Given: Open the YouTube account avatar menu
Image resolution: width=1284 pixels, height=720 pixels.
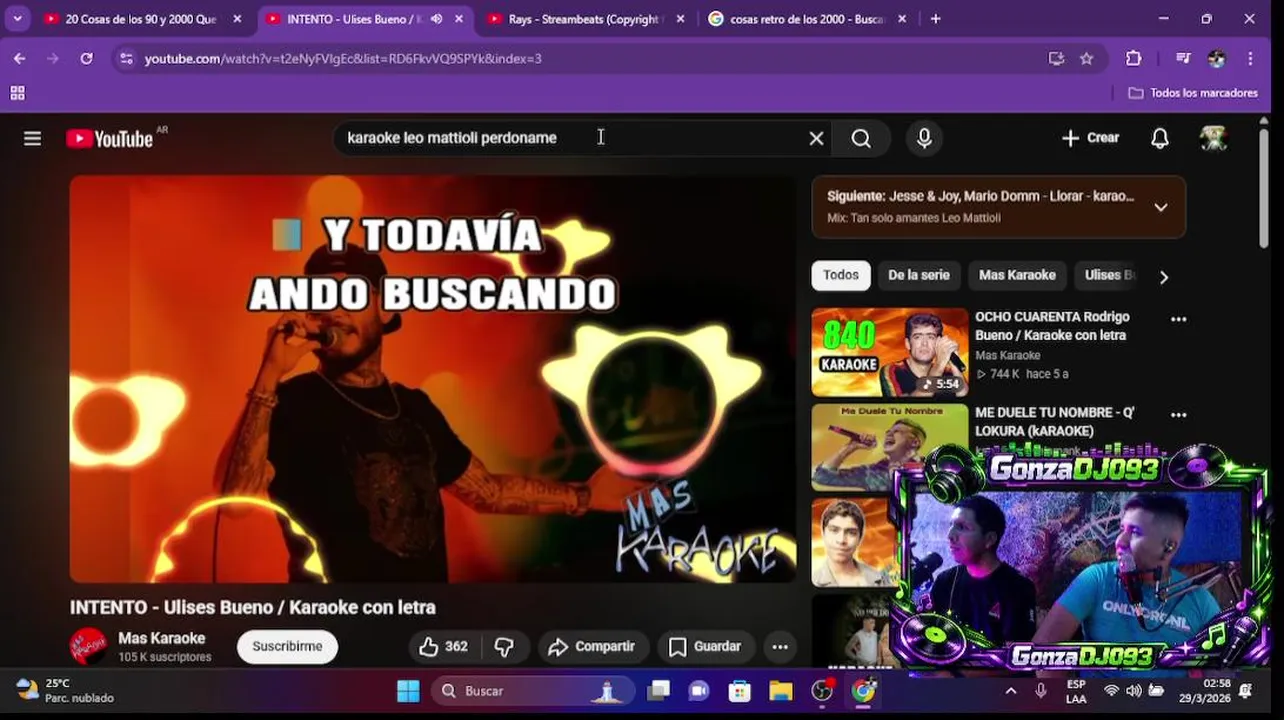Looking at the screenshot, I should [1213, 138].
